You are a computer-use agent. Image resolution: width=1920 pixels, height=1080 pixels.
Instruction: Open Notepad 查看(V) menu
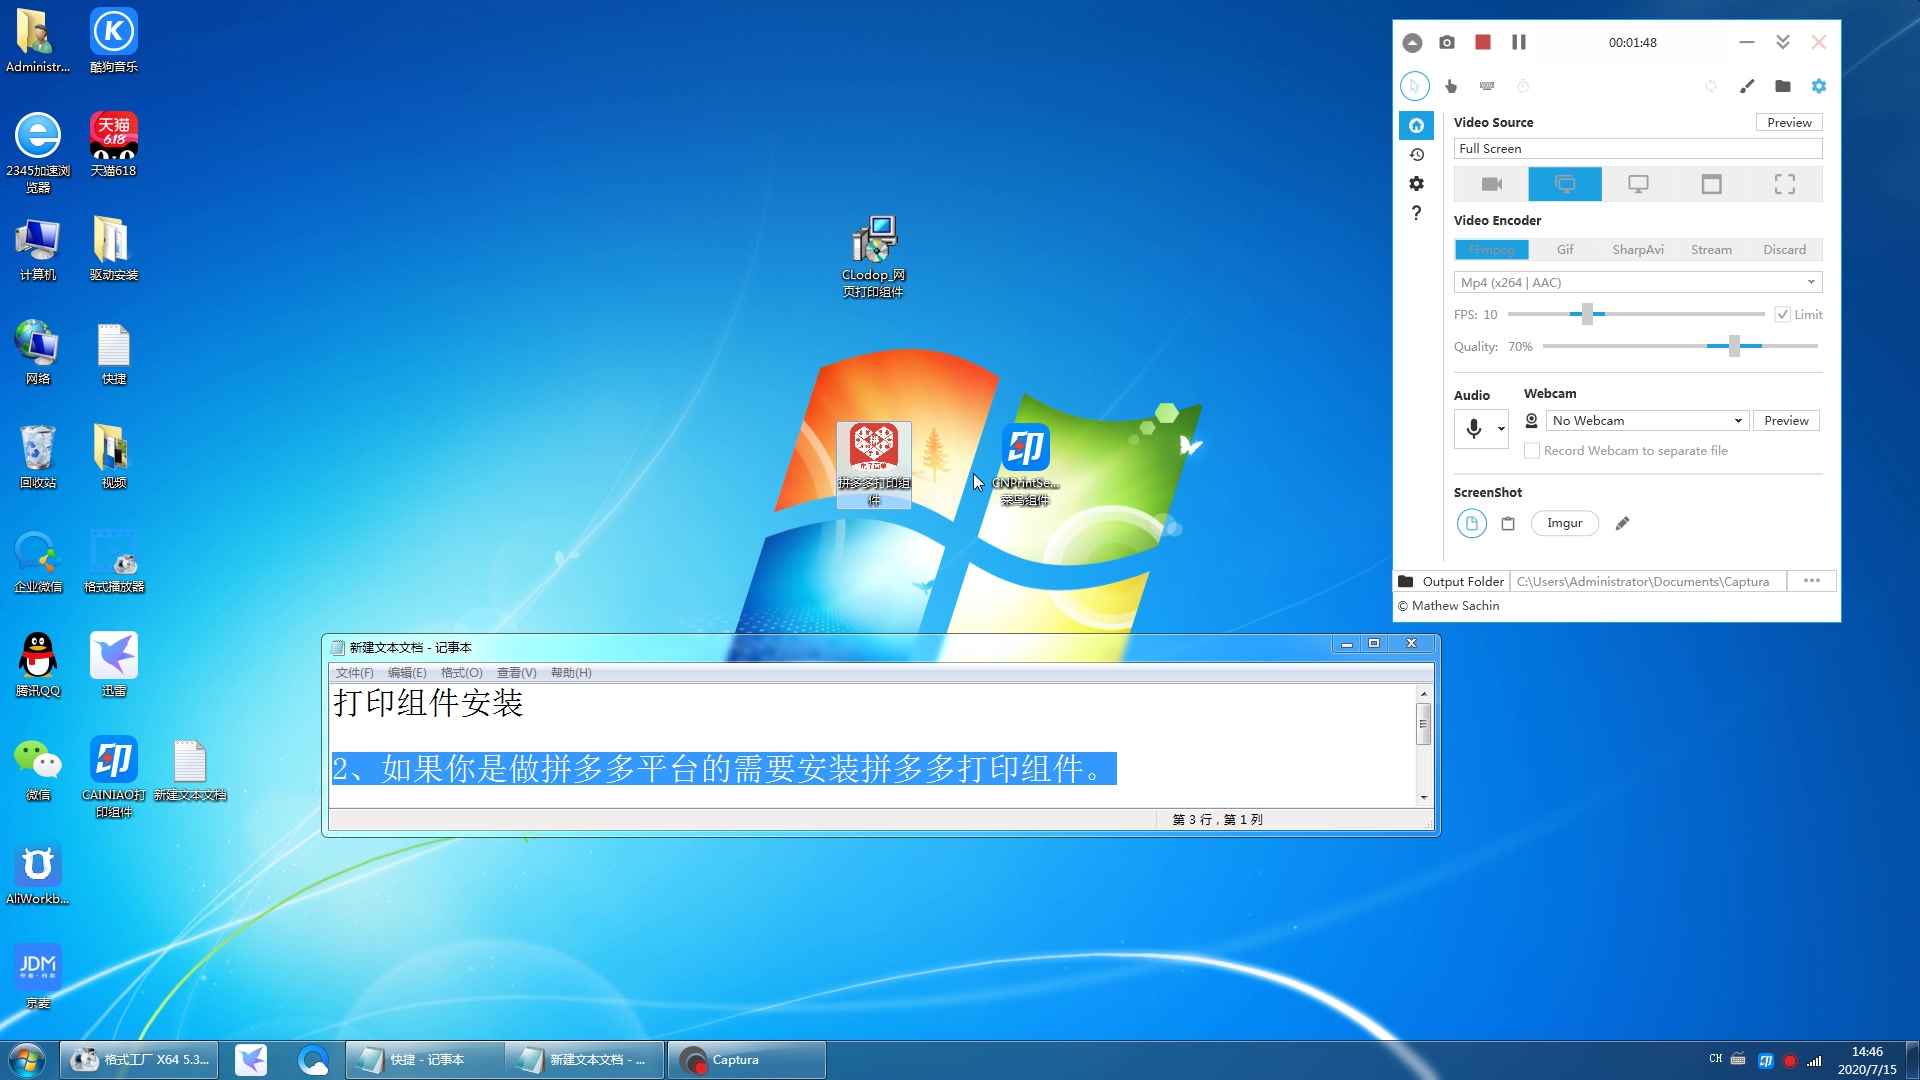click(x=516, y=673)
